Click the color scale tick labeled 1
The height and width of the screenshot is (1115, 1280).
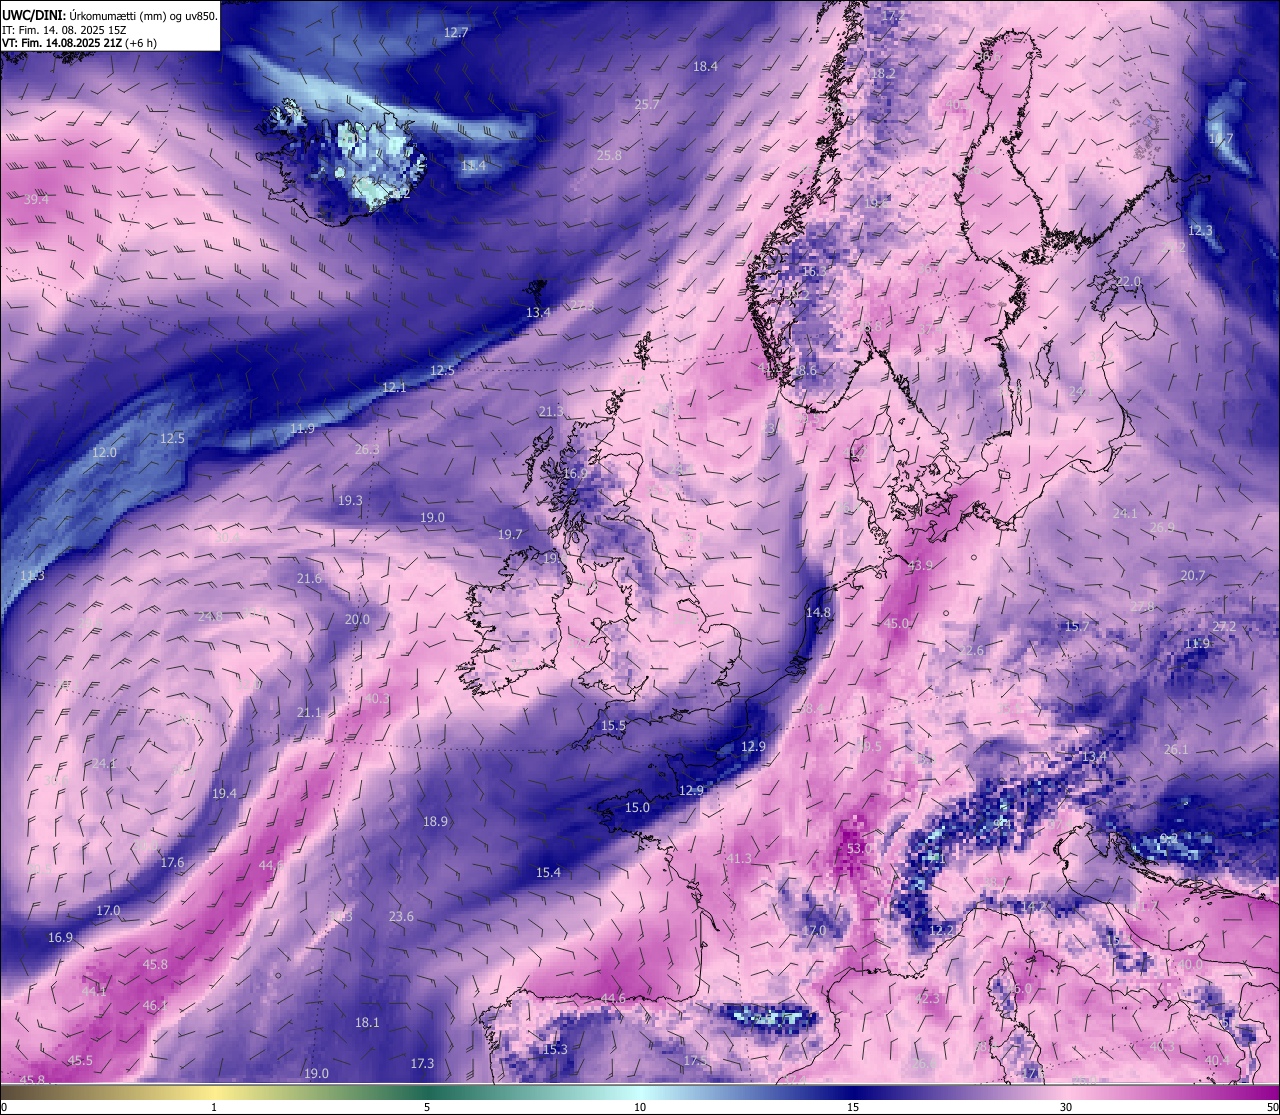pyautogui.click(x=214, y=1107)
